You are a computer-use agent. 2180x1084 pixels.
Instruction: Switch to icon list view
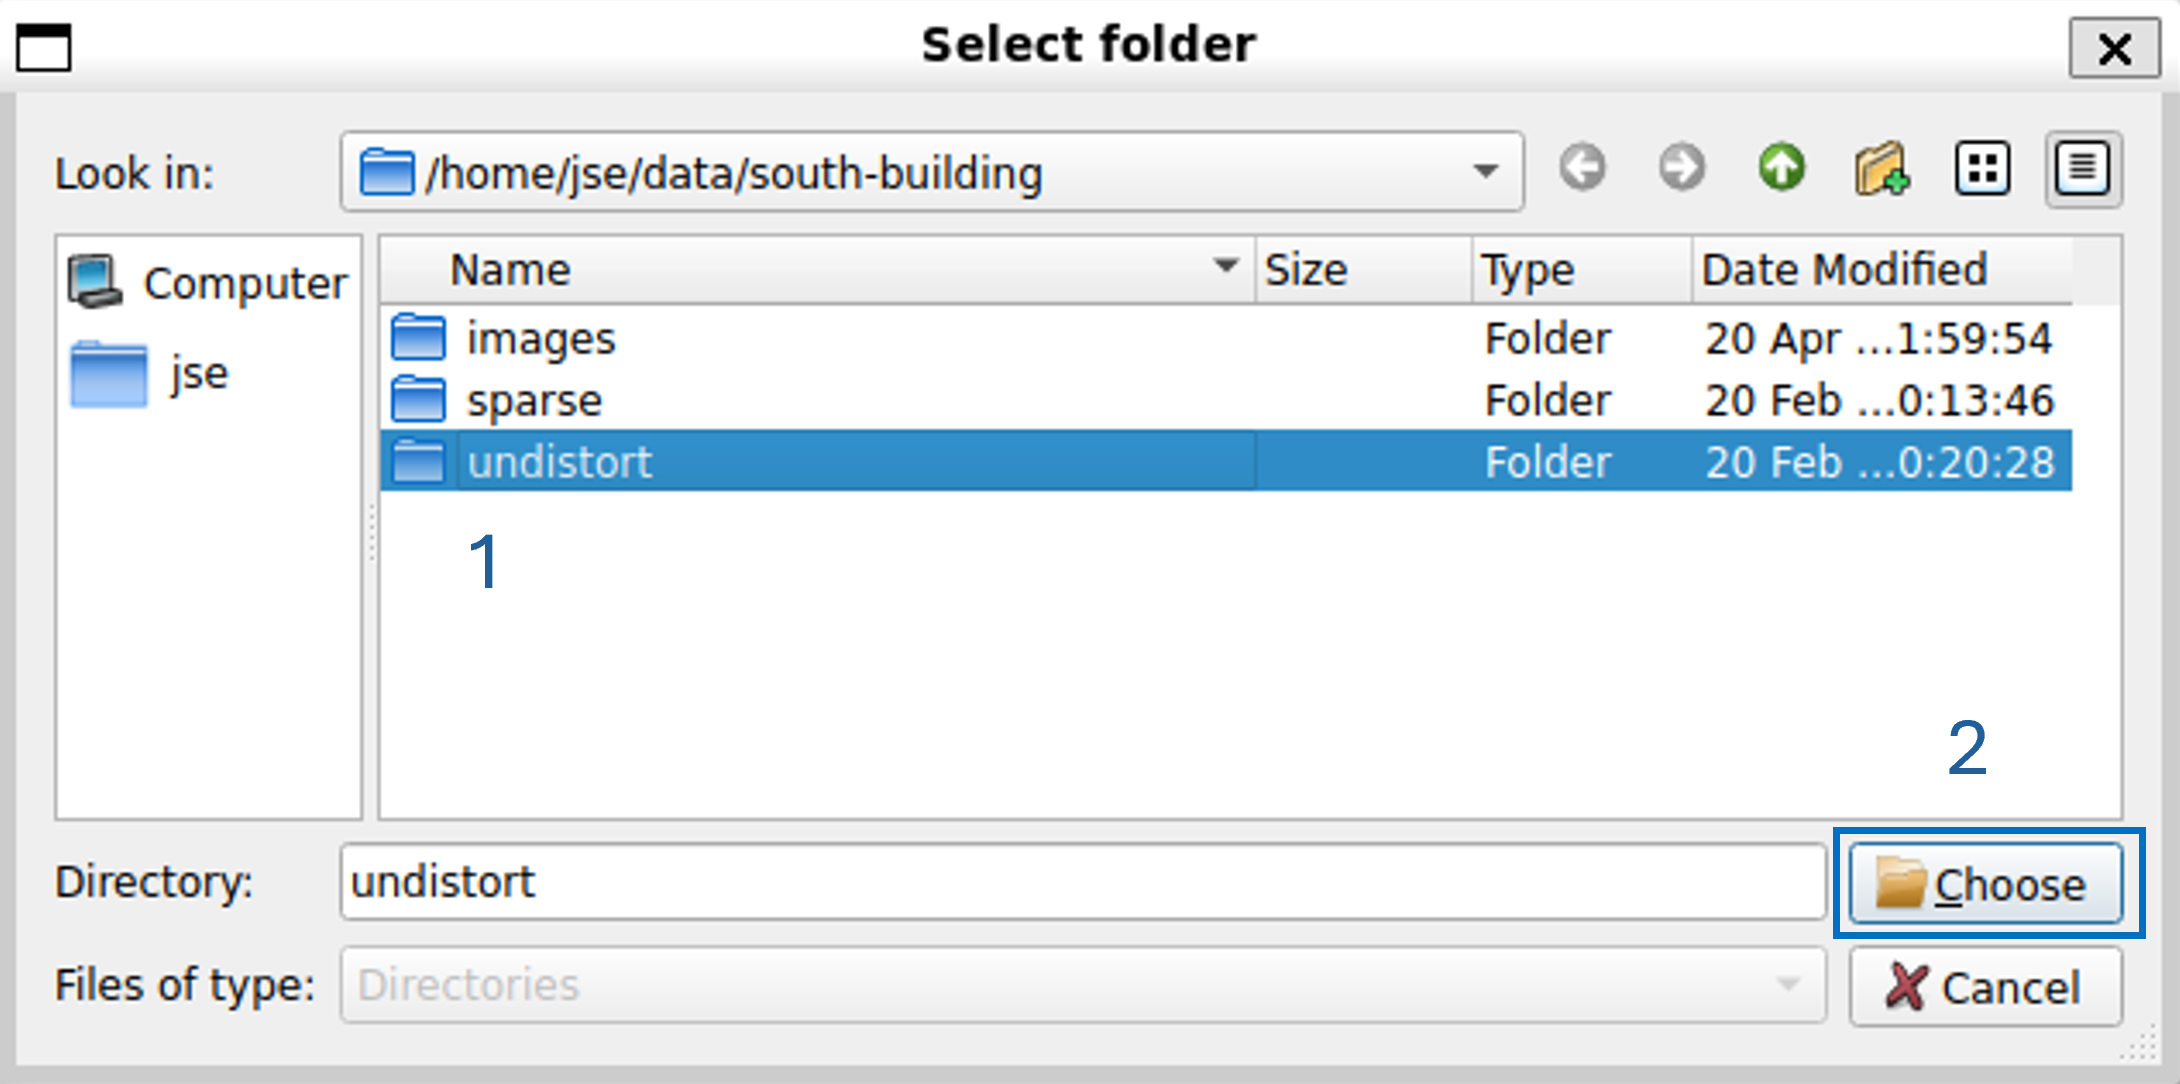(x=1982, y=169)
